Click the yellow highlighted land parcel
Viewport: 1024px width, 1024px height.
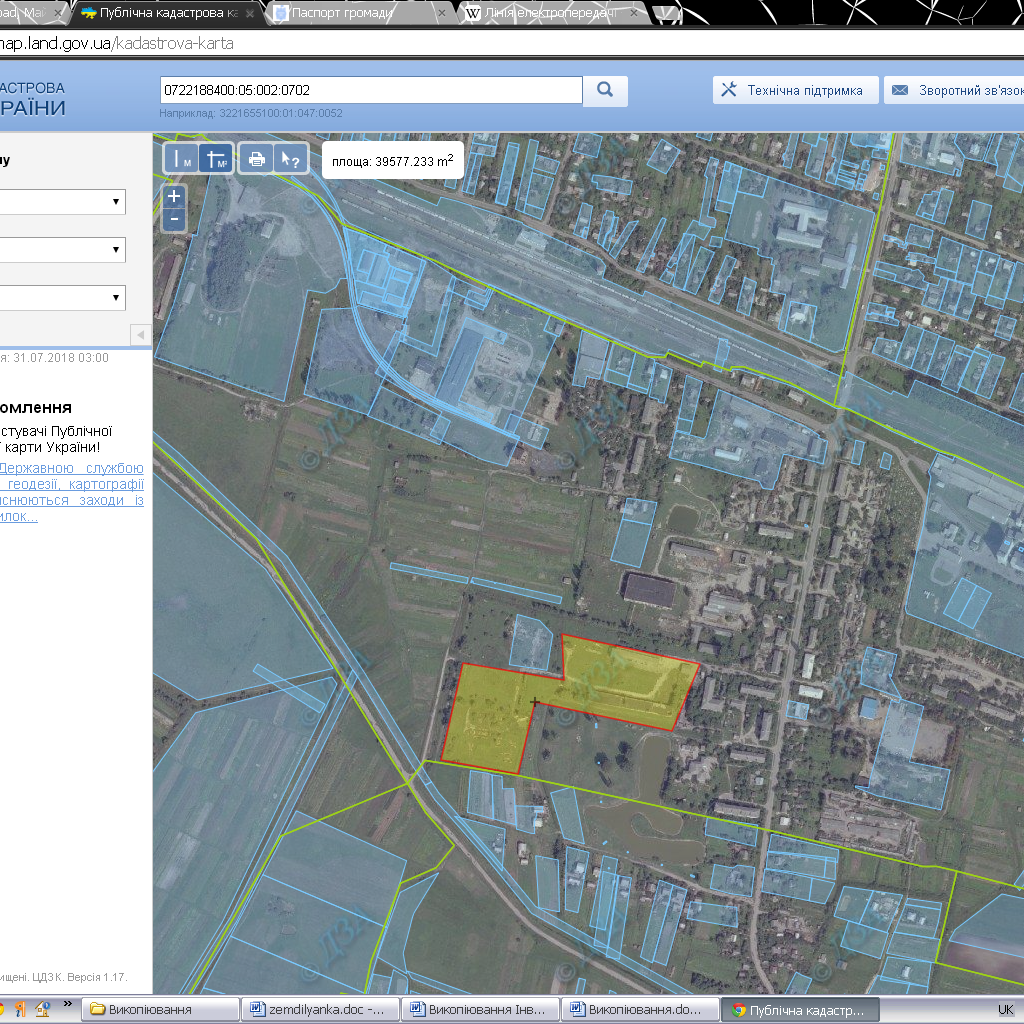point(620,680)
